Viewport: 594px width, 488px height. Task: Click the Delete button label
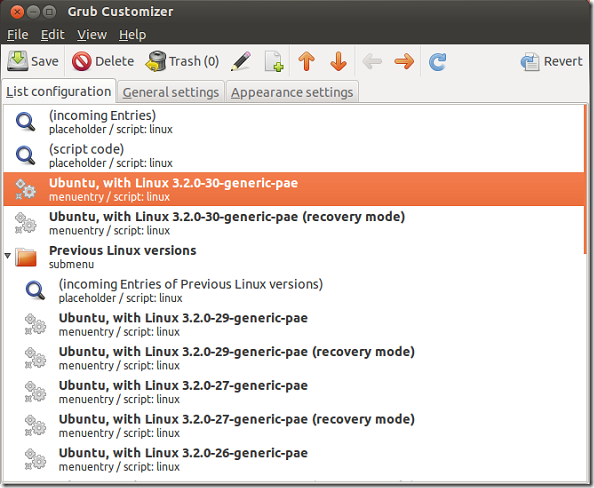click(114, 61)
